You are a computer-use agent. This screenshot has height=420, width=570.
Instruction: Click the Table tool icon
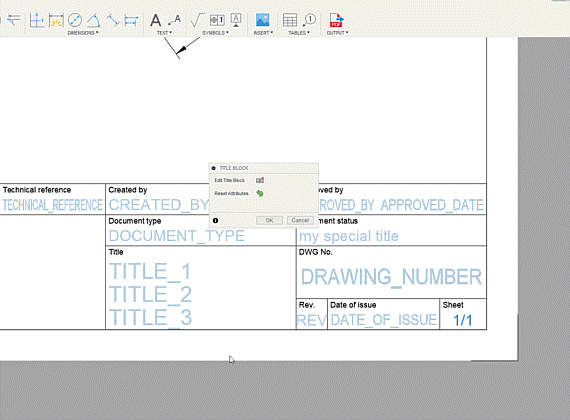[x=290, y=20]
